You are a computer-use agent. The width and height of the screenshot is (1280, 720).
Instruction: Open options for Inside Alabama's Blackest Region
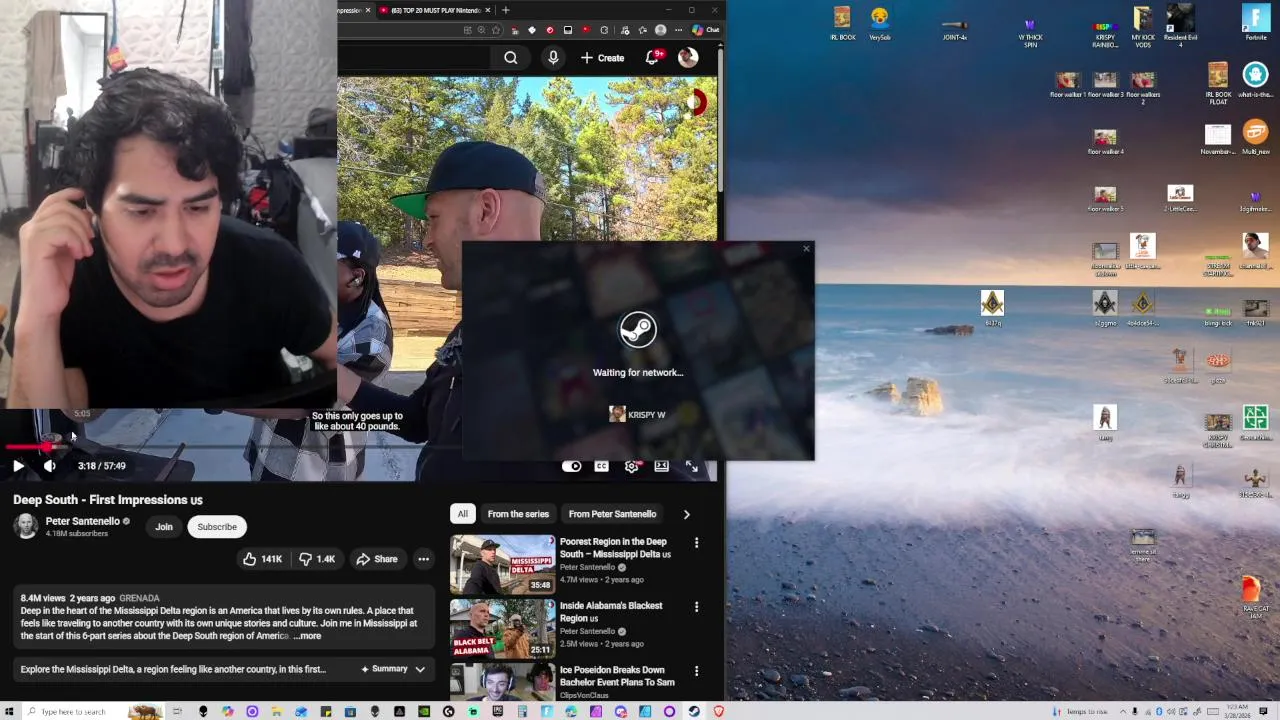point(696,607)
